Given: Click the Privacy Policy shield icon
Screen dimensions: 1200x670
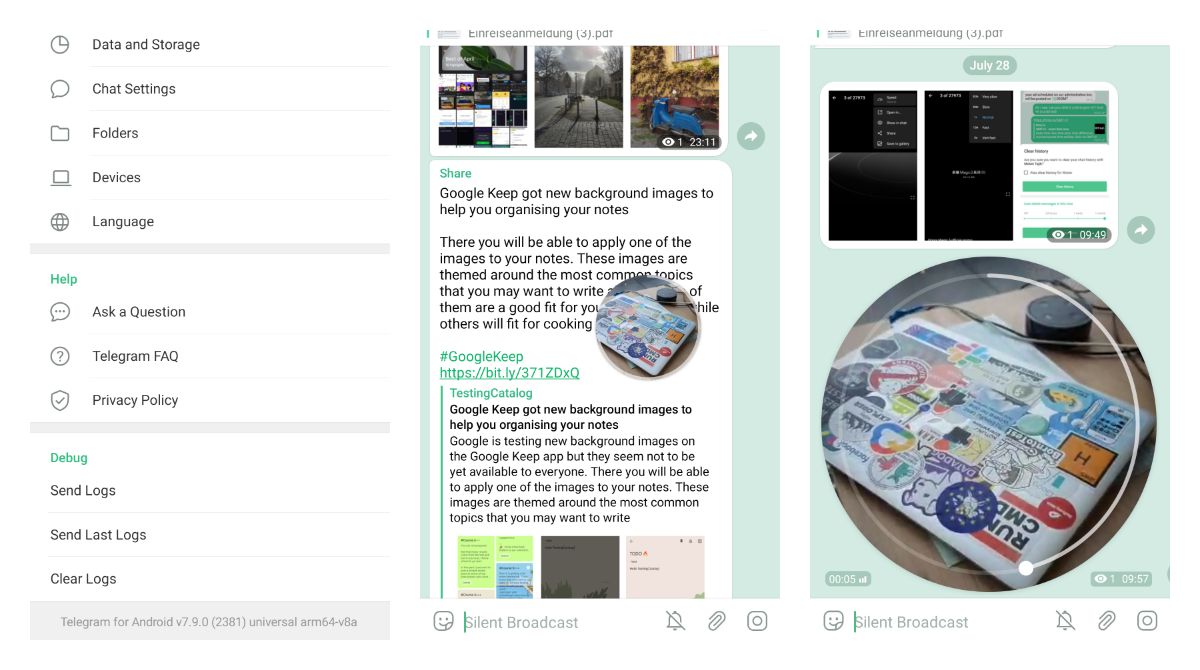Looking at the screenshot, I should click(60, 400).
